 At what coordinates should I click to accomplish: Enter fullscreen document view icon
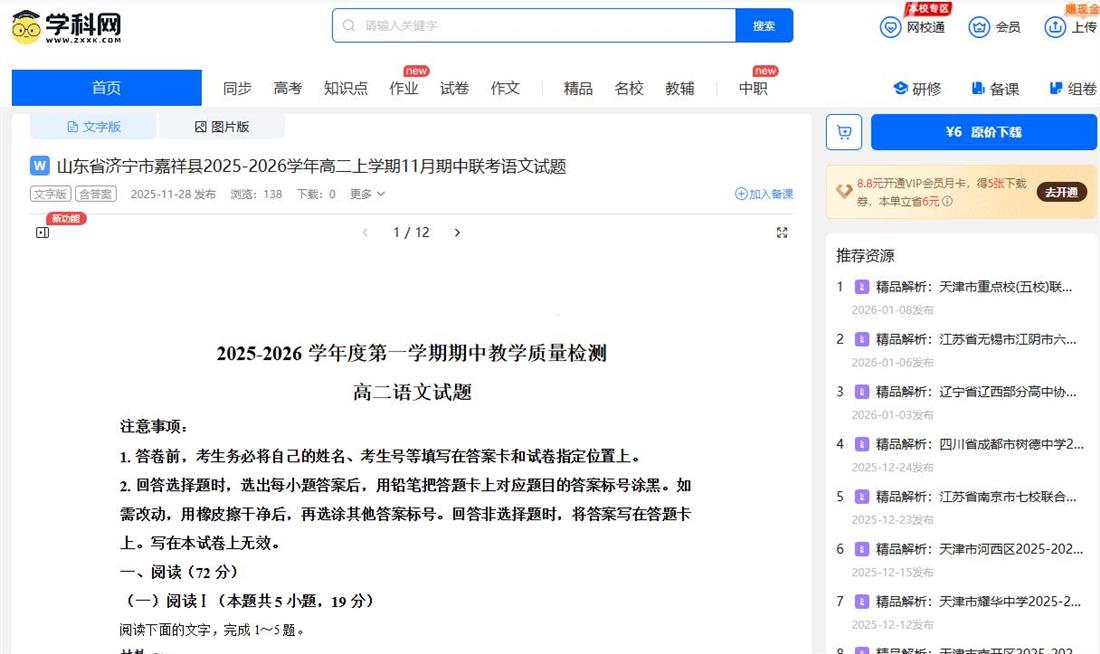point(782,233)
